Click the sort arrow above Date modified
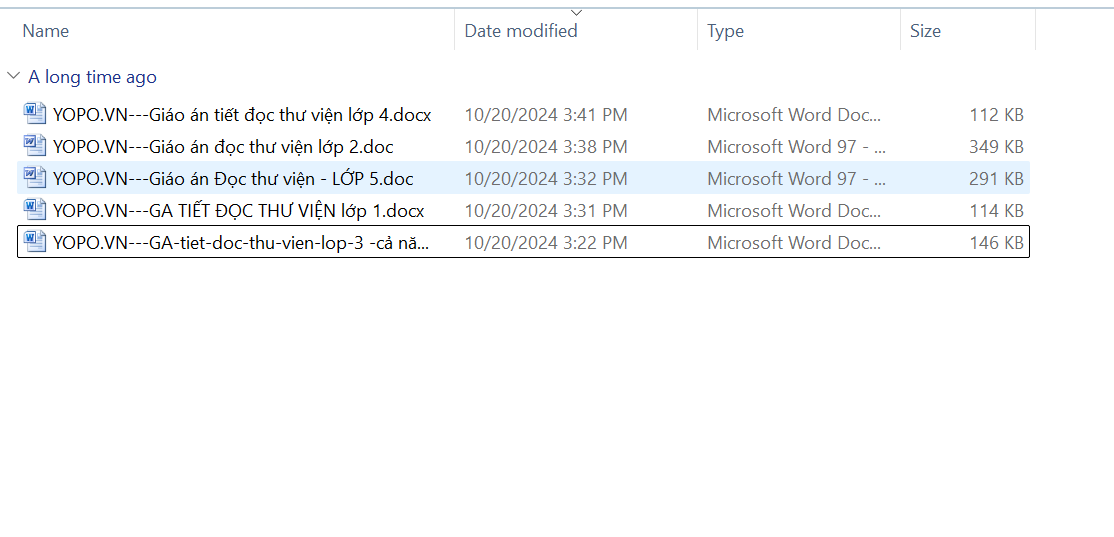 pyautogui.click(x=576, y=12)
